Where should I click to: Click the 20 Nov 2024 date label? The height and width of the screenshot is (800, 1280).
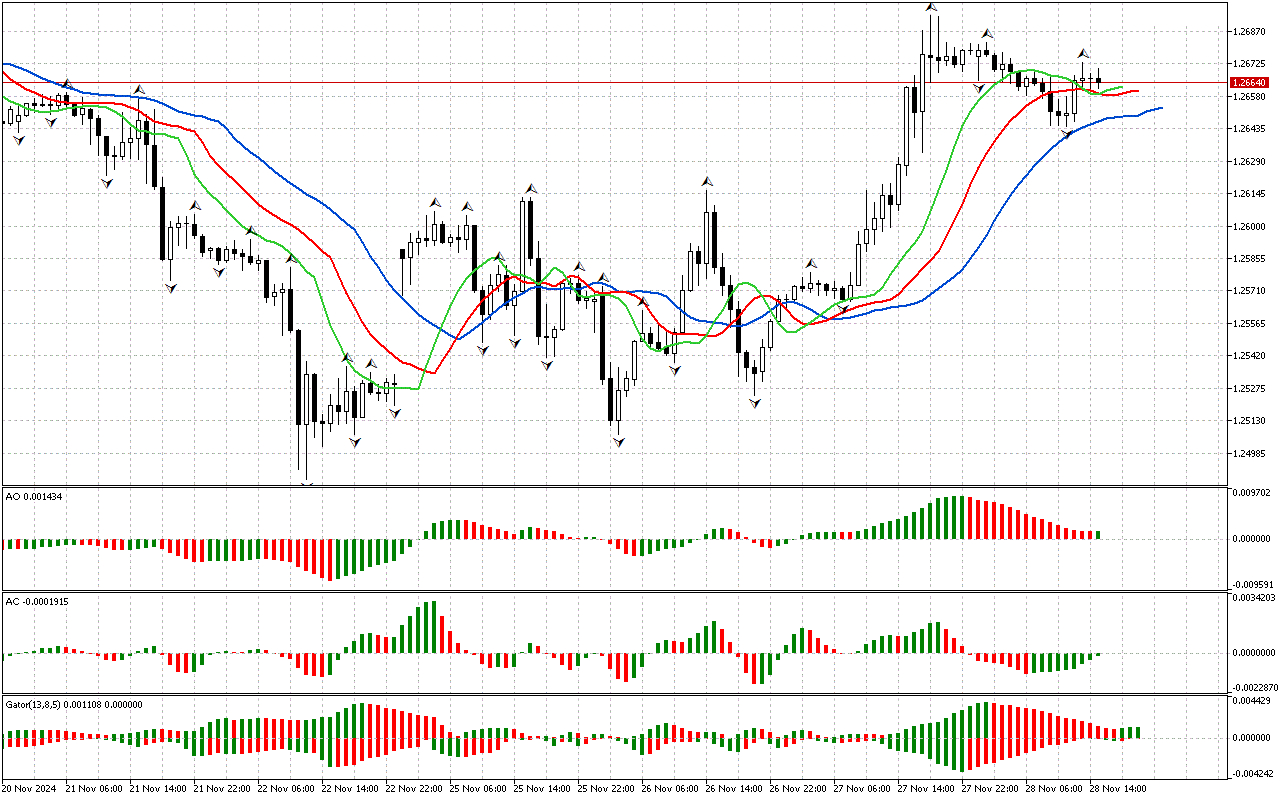click(31, 788)
